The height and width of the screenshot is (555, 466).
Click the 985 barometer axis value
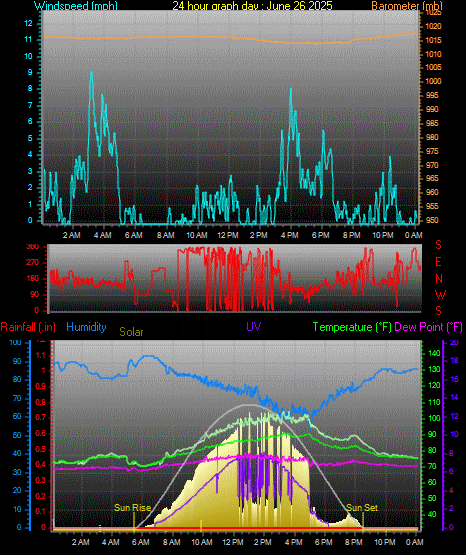432,124
